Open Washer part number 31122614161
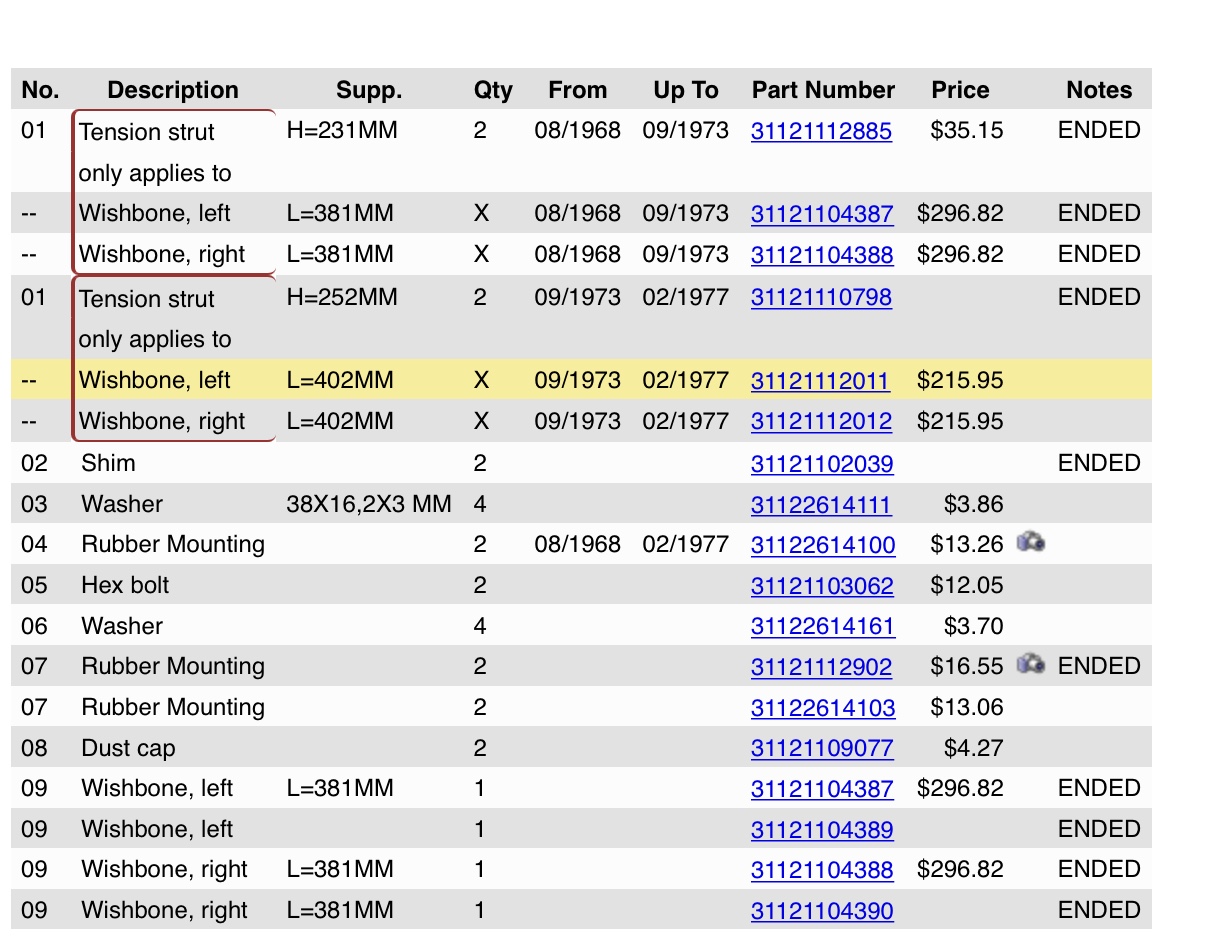The height and width of the screenshot is (944, 1227). 823,627
